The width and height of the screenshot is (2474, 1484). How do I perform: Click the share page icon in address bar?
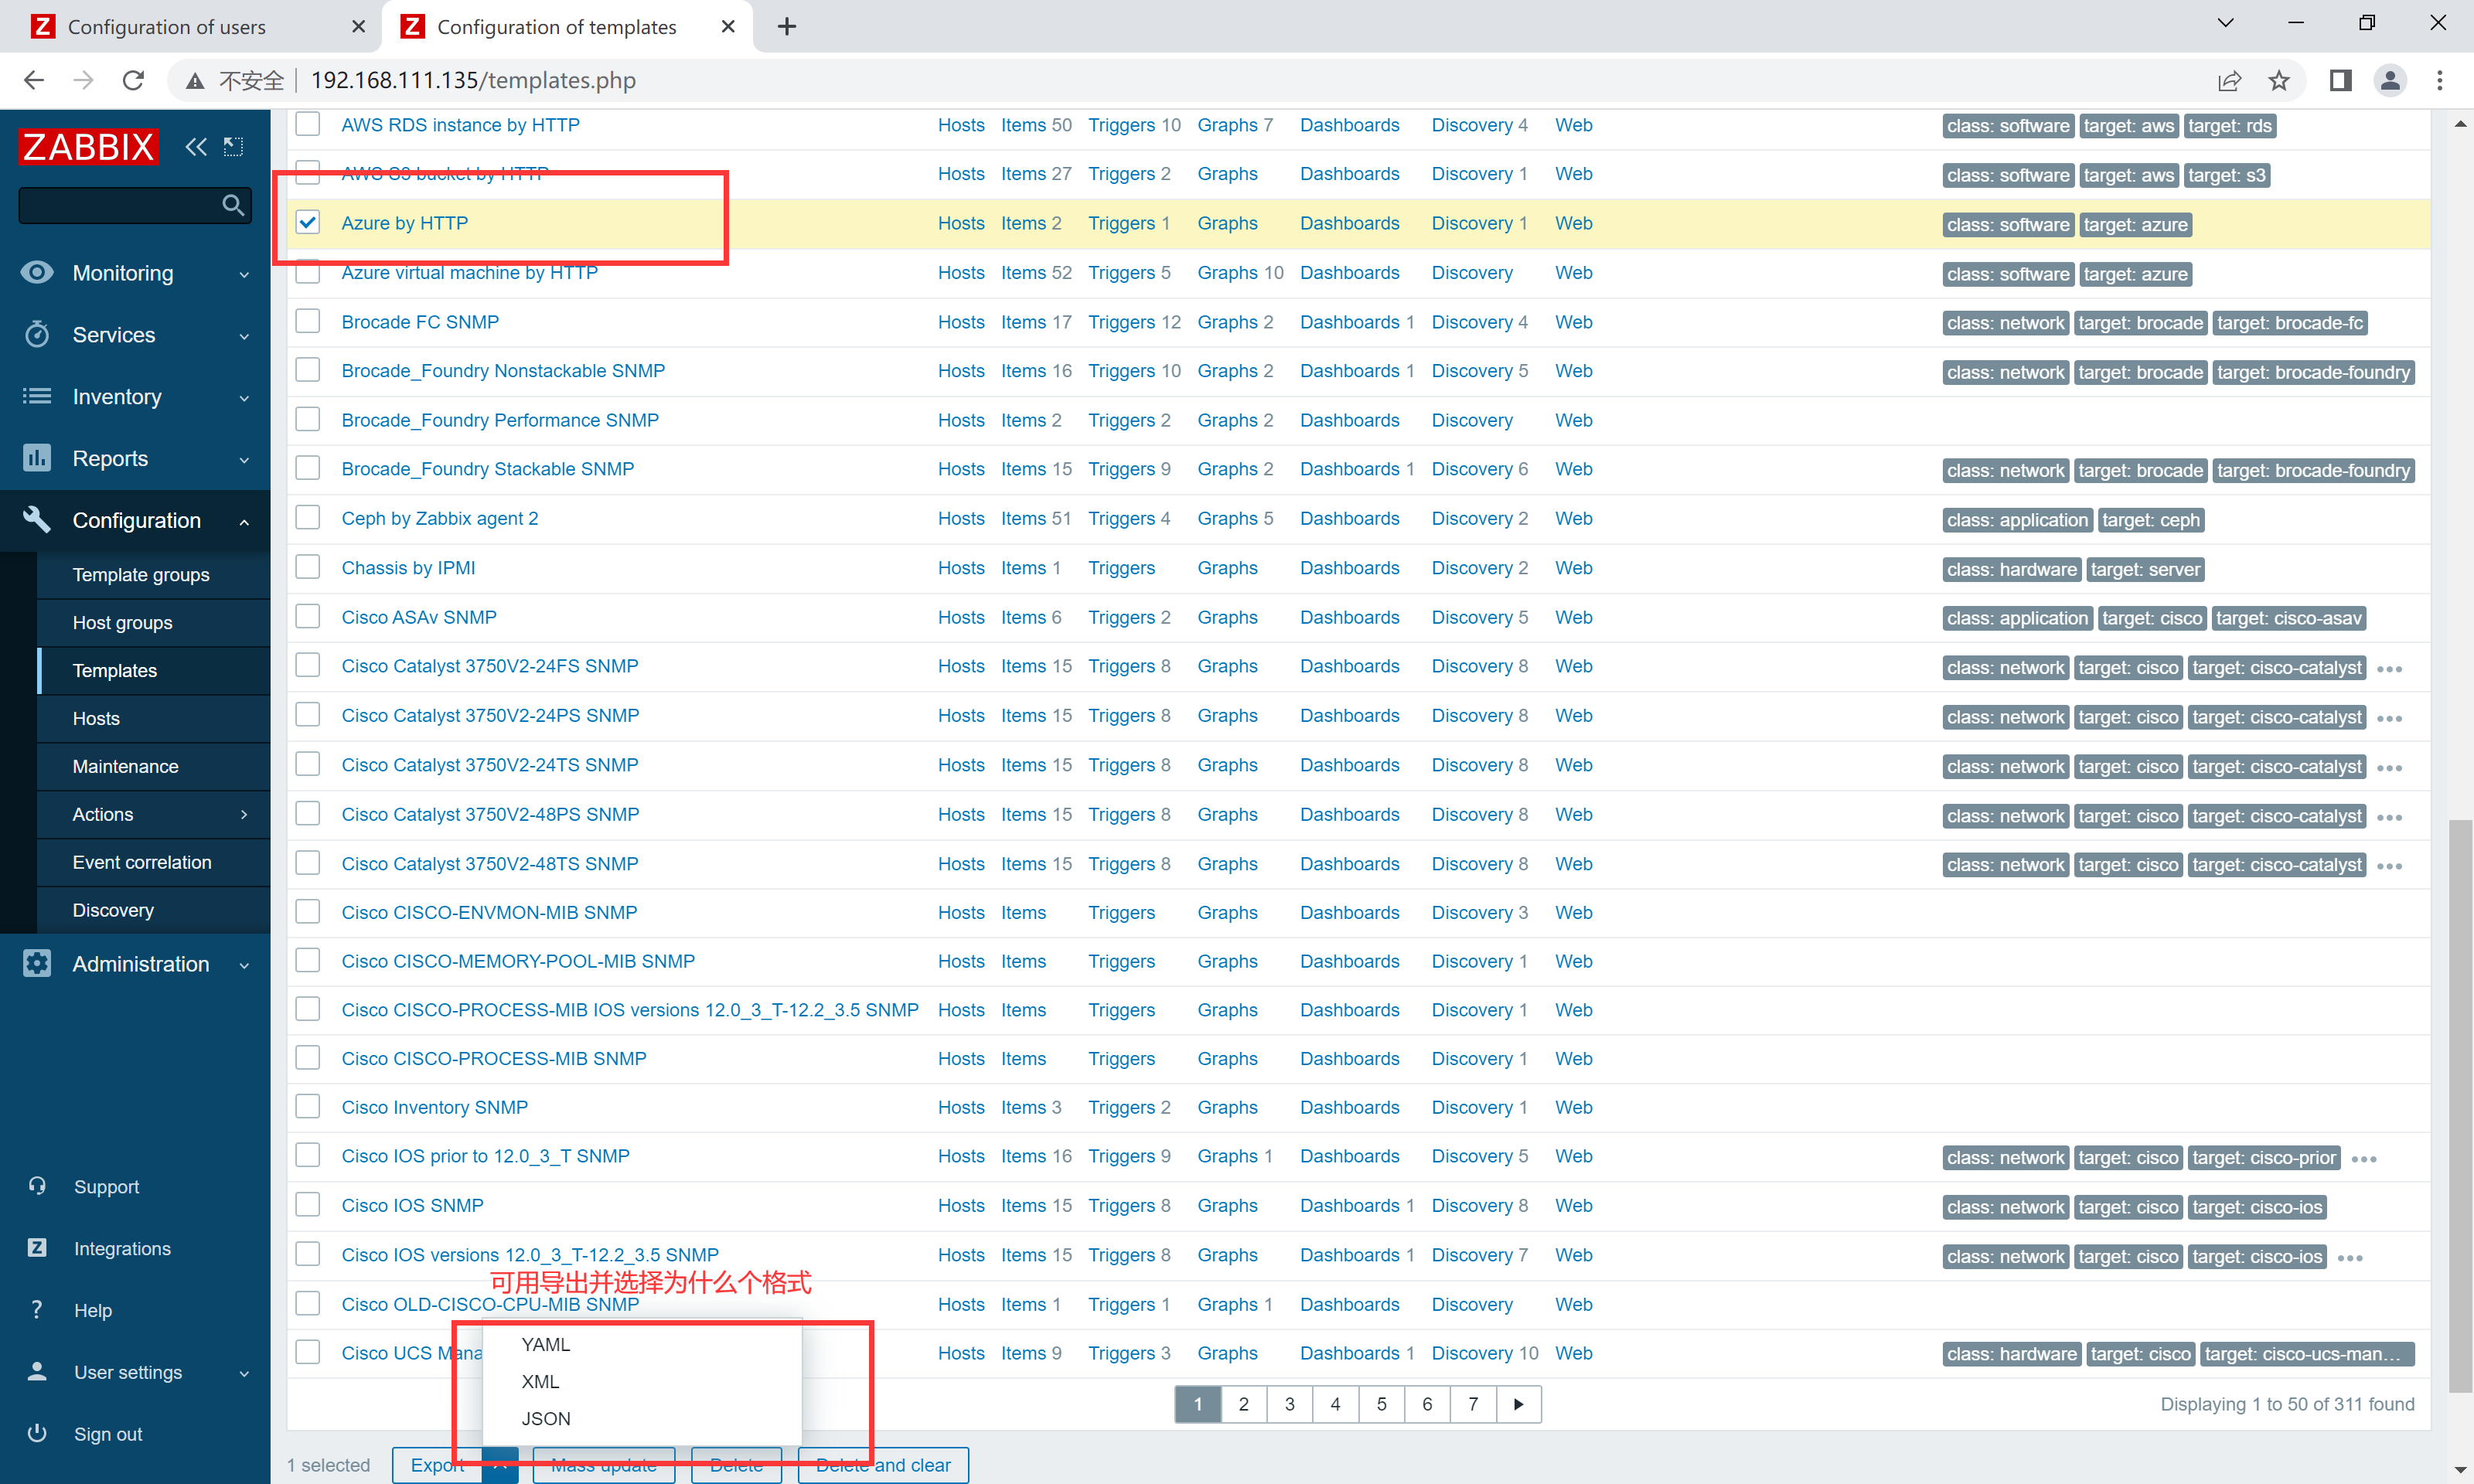click(x=2229, y=80)
